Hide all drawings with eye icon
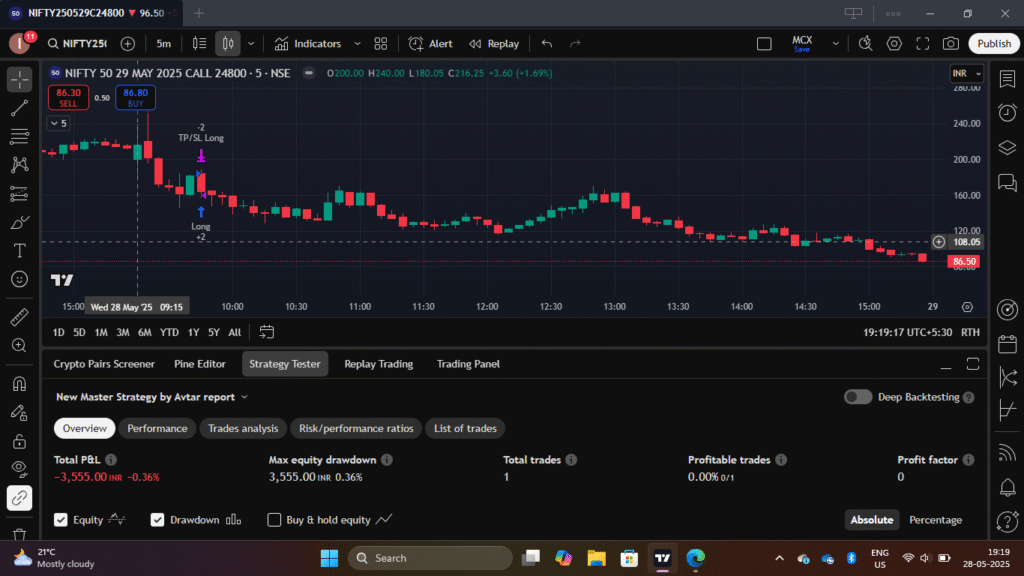The image size is (1024, 576). (x=20, y=469)
